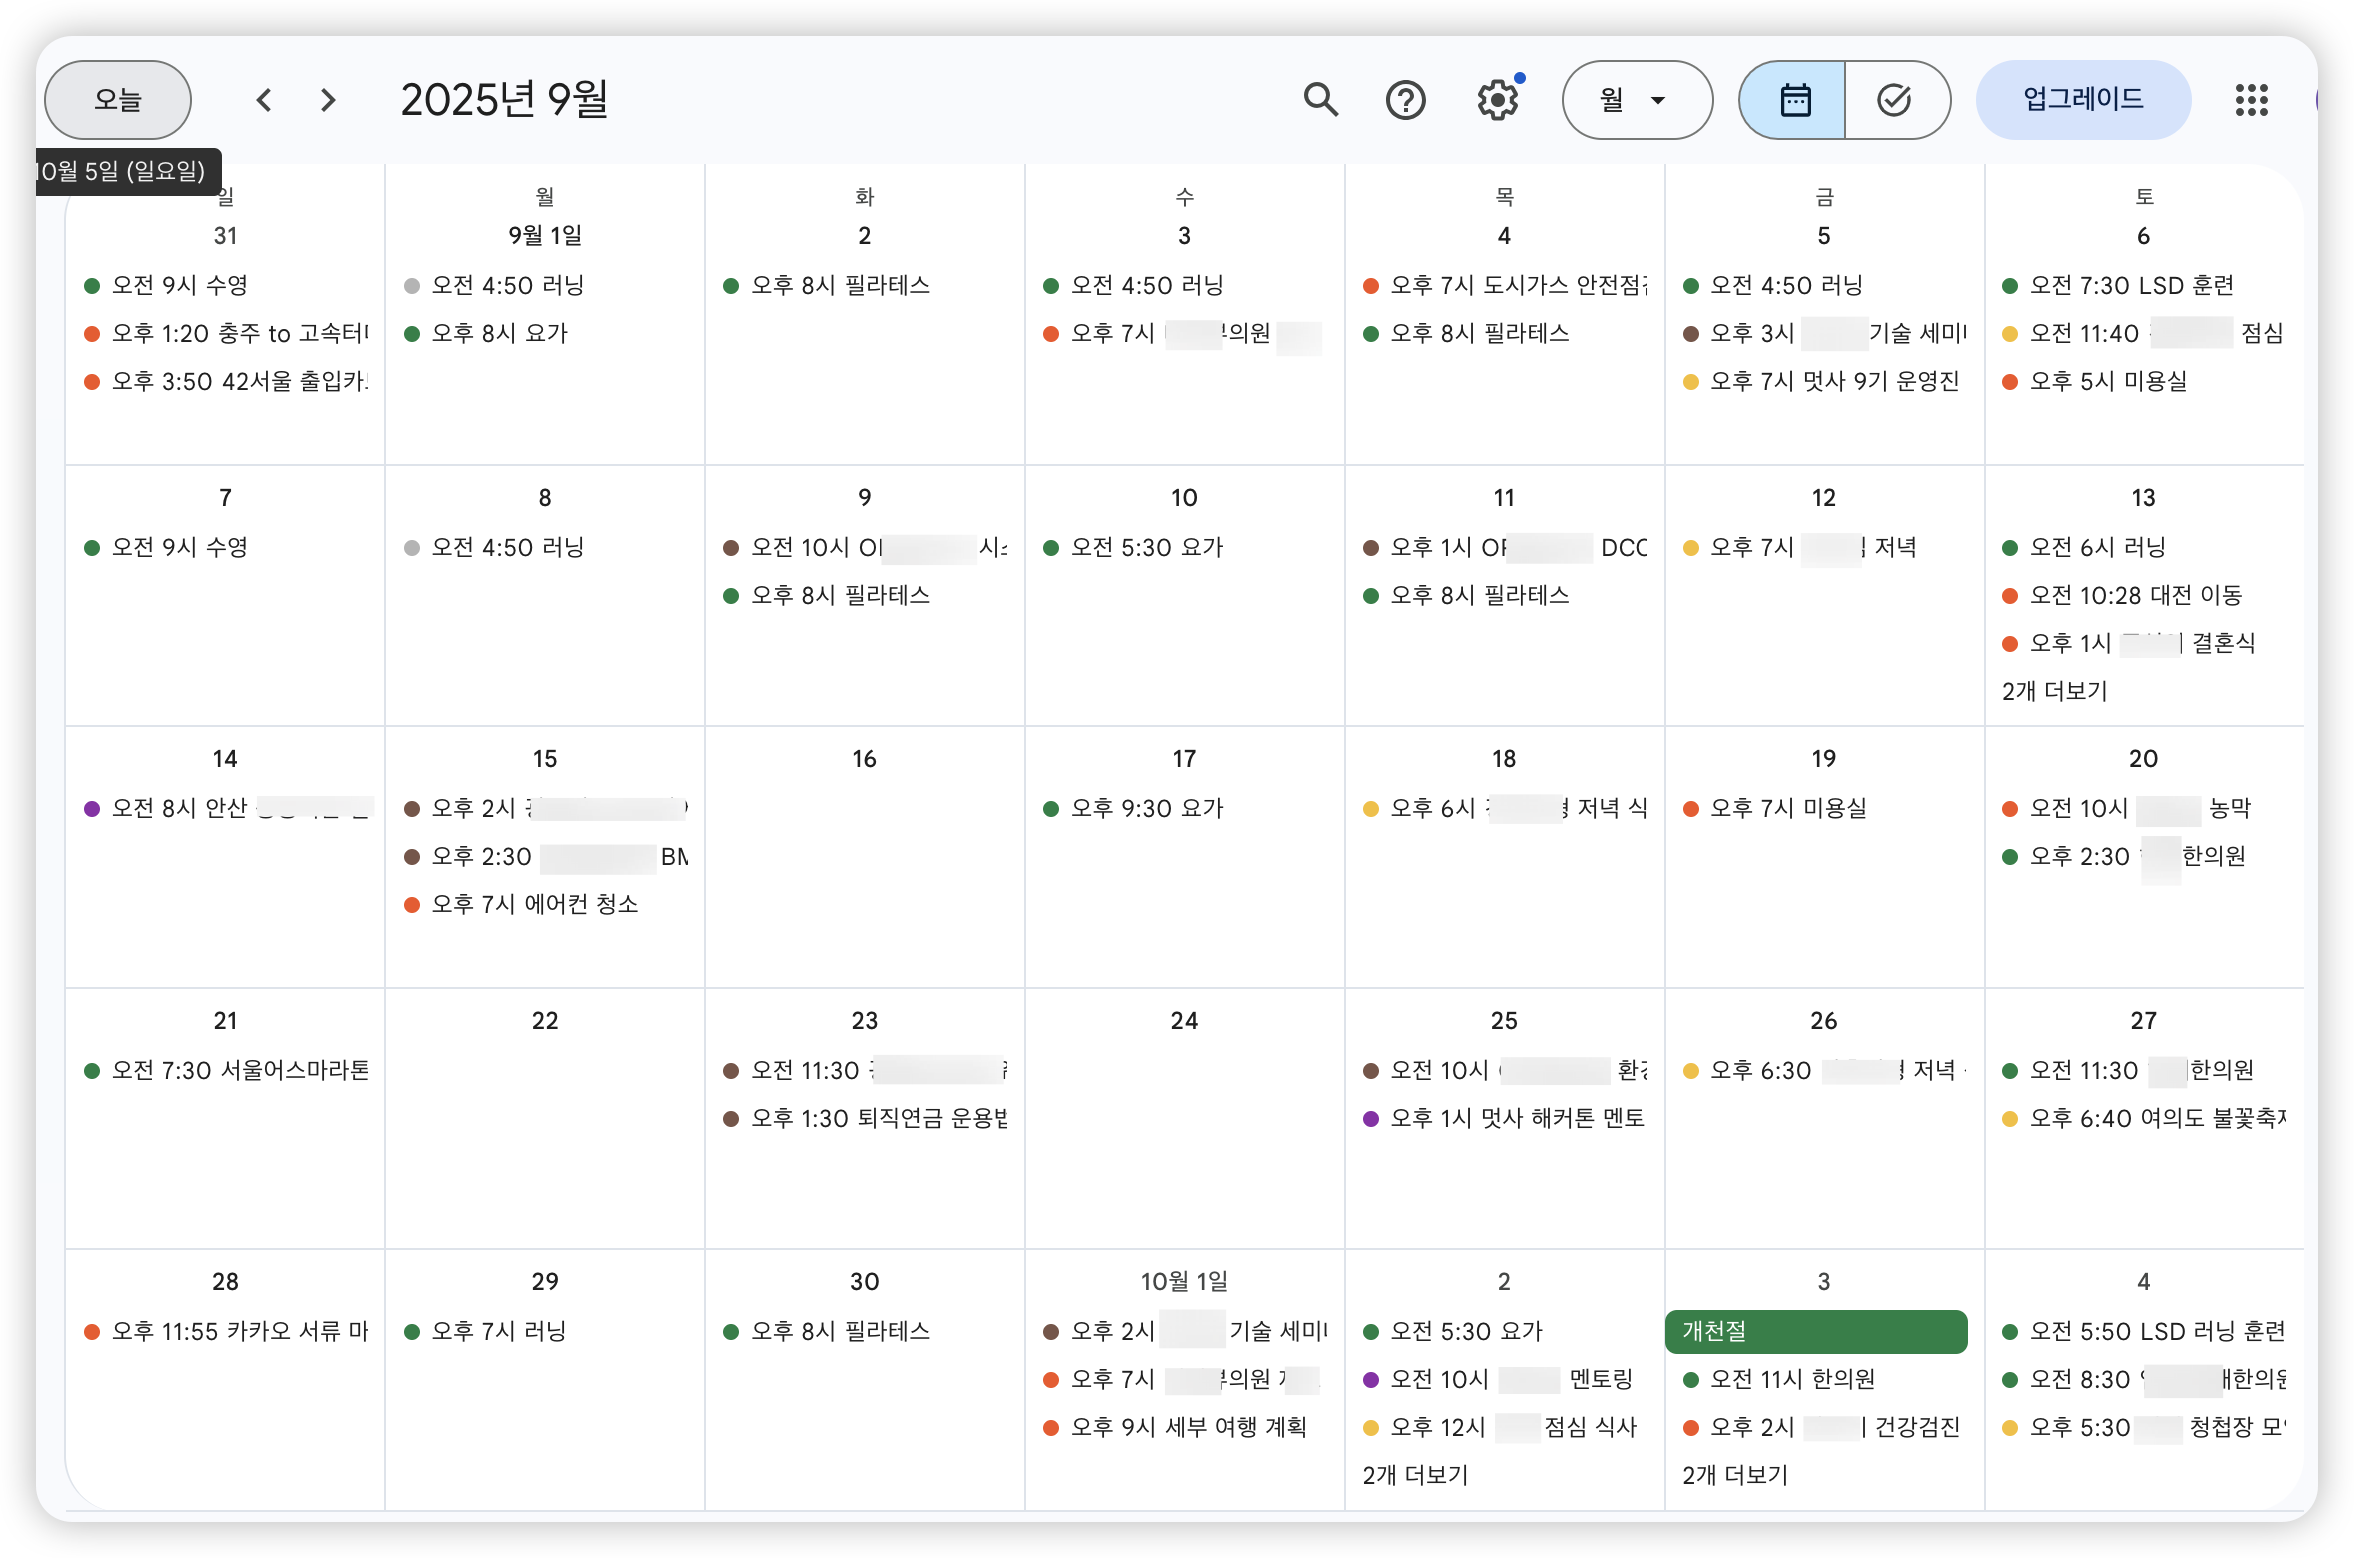This screenshot has width=2354, height=1558.
Task: Click the 업그레이드 button
Action: pyautogui.click(x=2083, y=100)
